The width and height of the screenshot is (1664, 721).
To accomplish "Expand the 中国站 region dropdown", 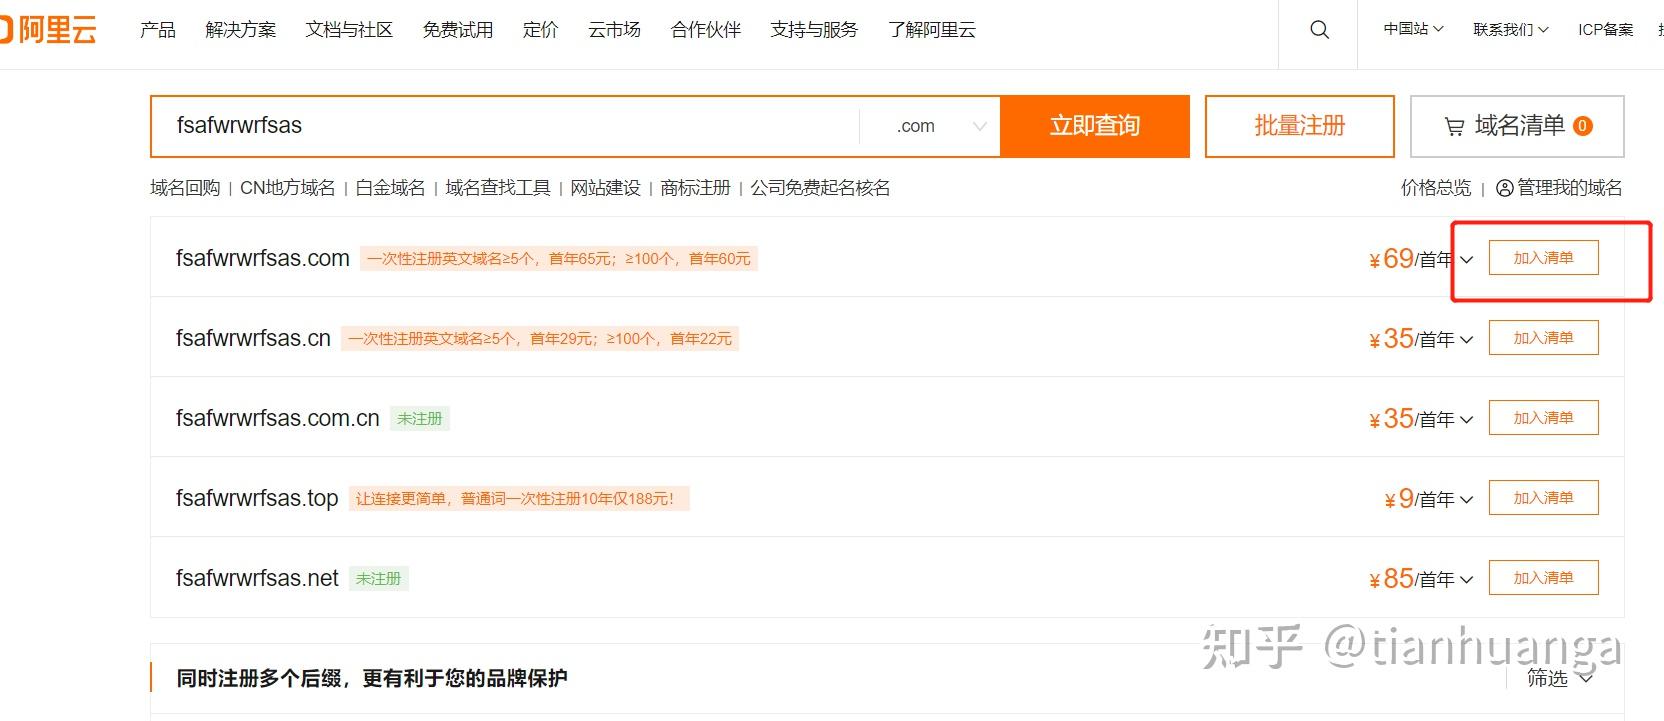I will pyautogui.click(x=1413, y=30).
